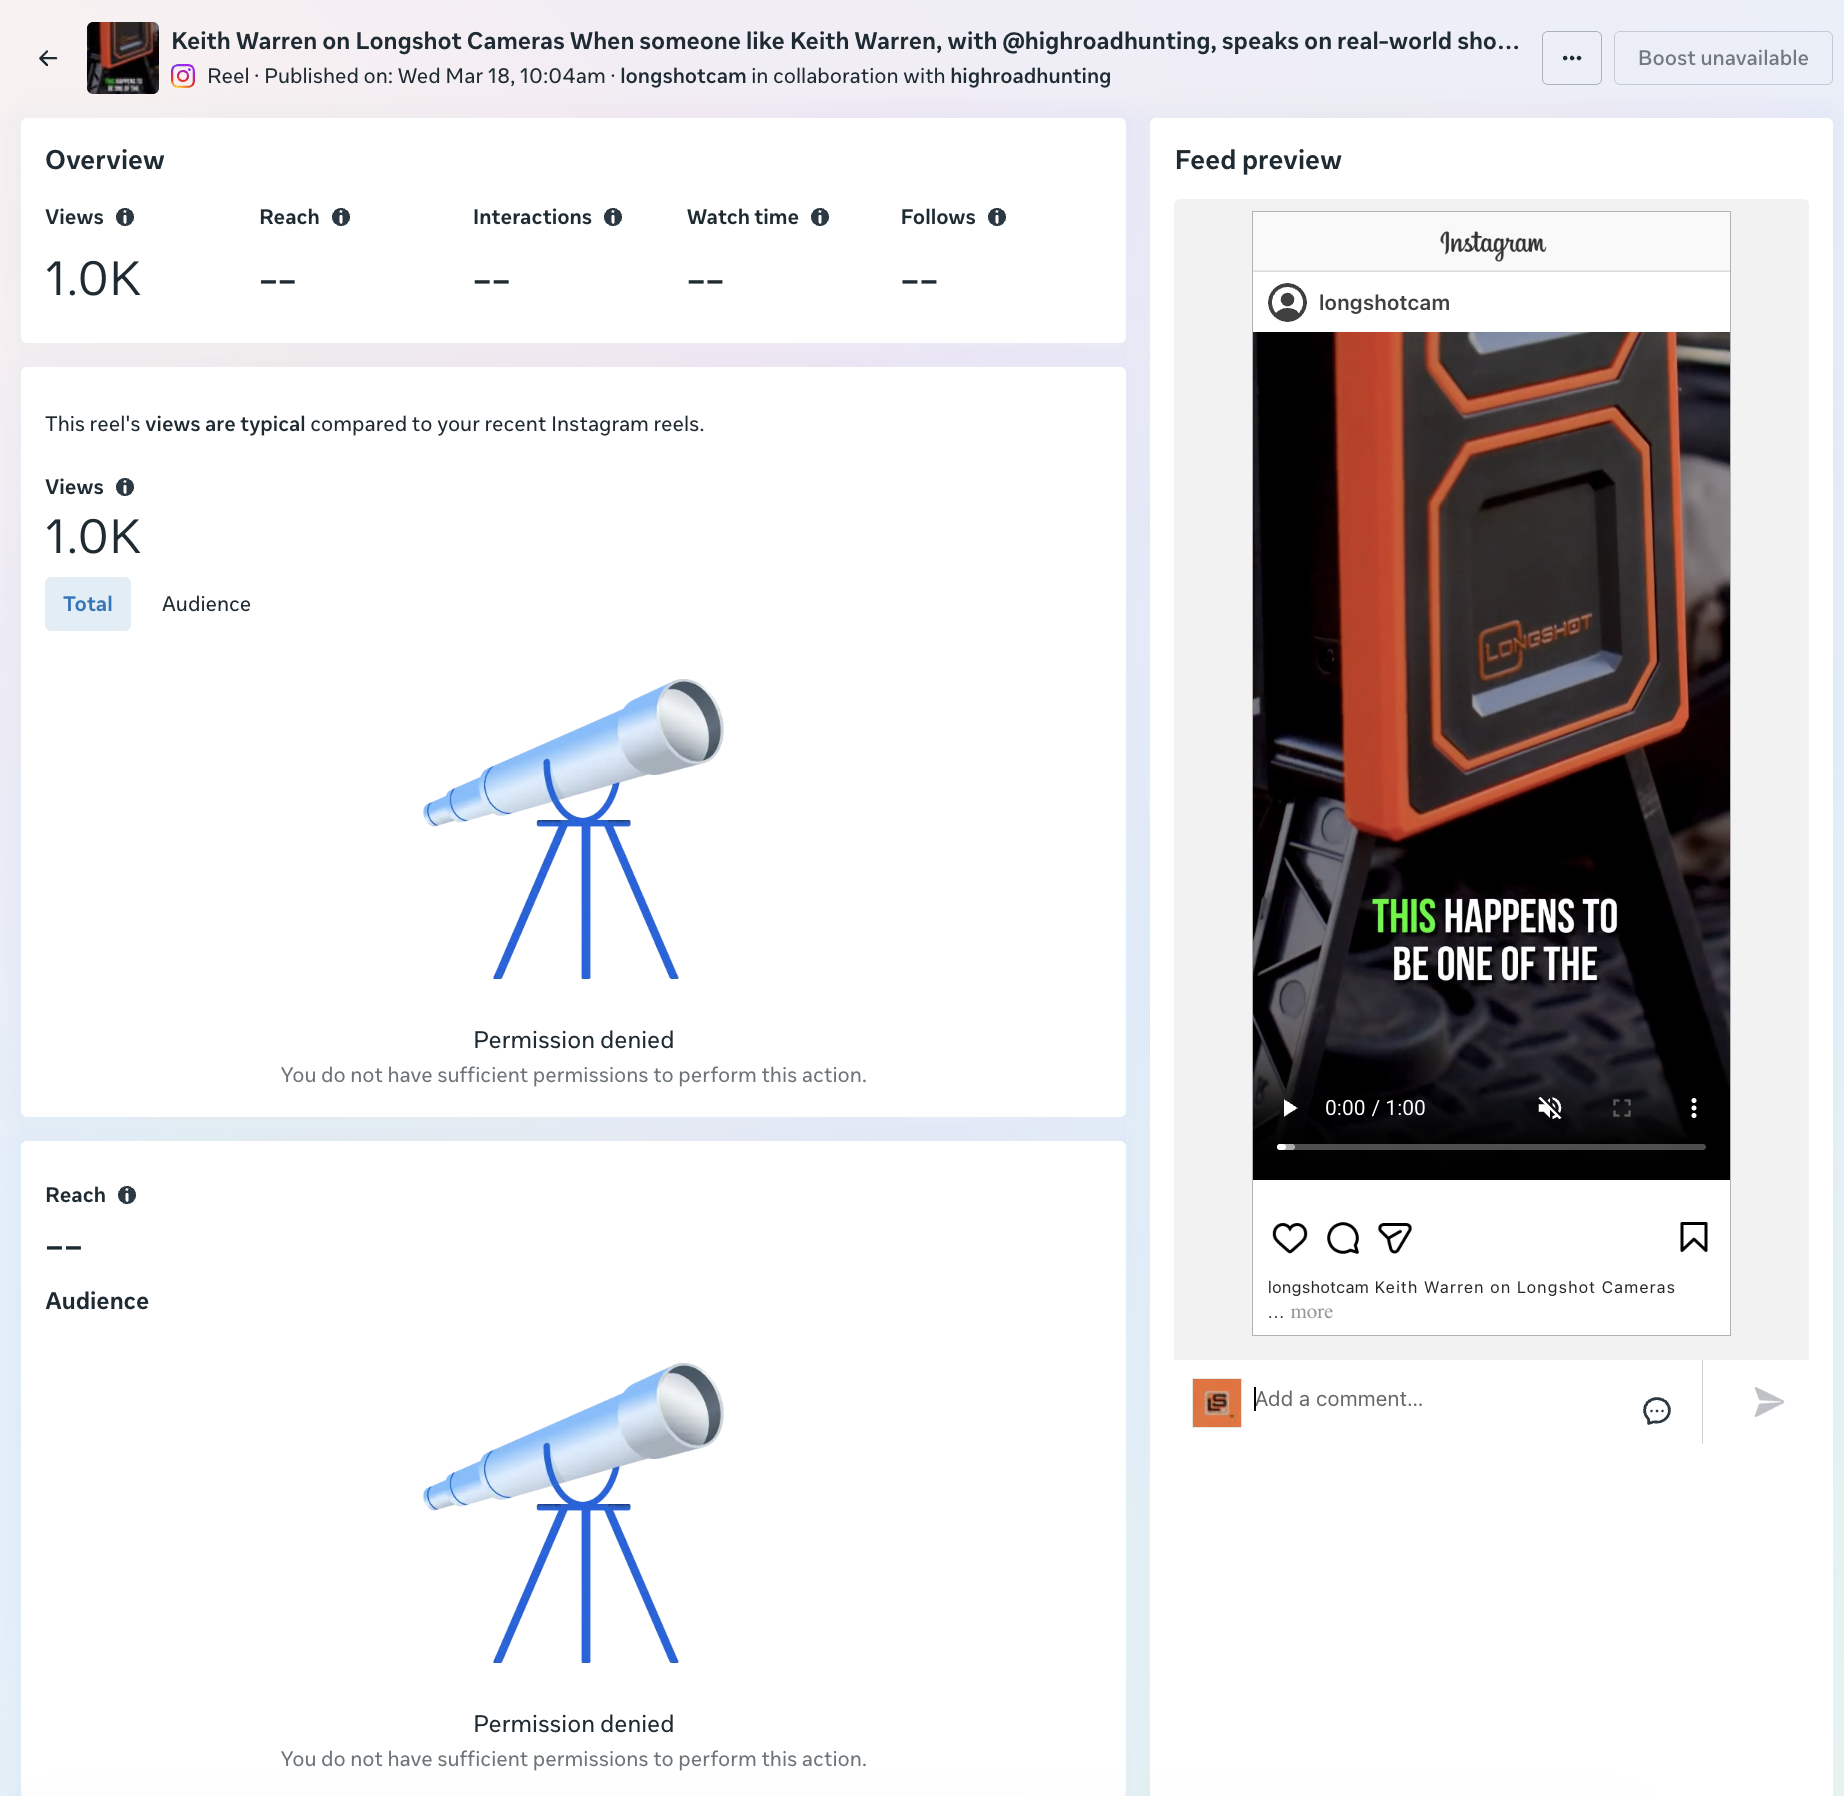Select the Total tab
This screenshot has width=1844, height=1796.
click(x=88, y=604)
